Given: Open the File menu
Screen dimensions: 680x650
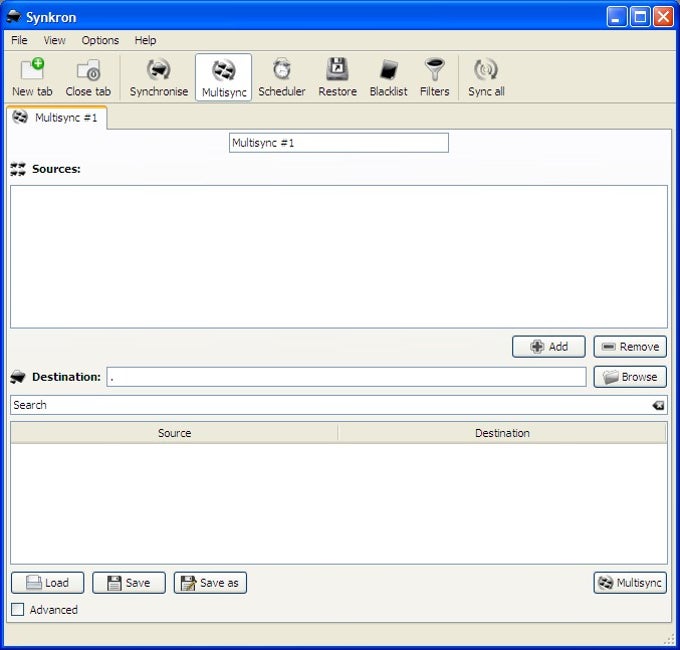Looking at the screenshot, I should (x=19, y=40).
